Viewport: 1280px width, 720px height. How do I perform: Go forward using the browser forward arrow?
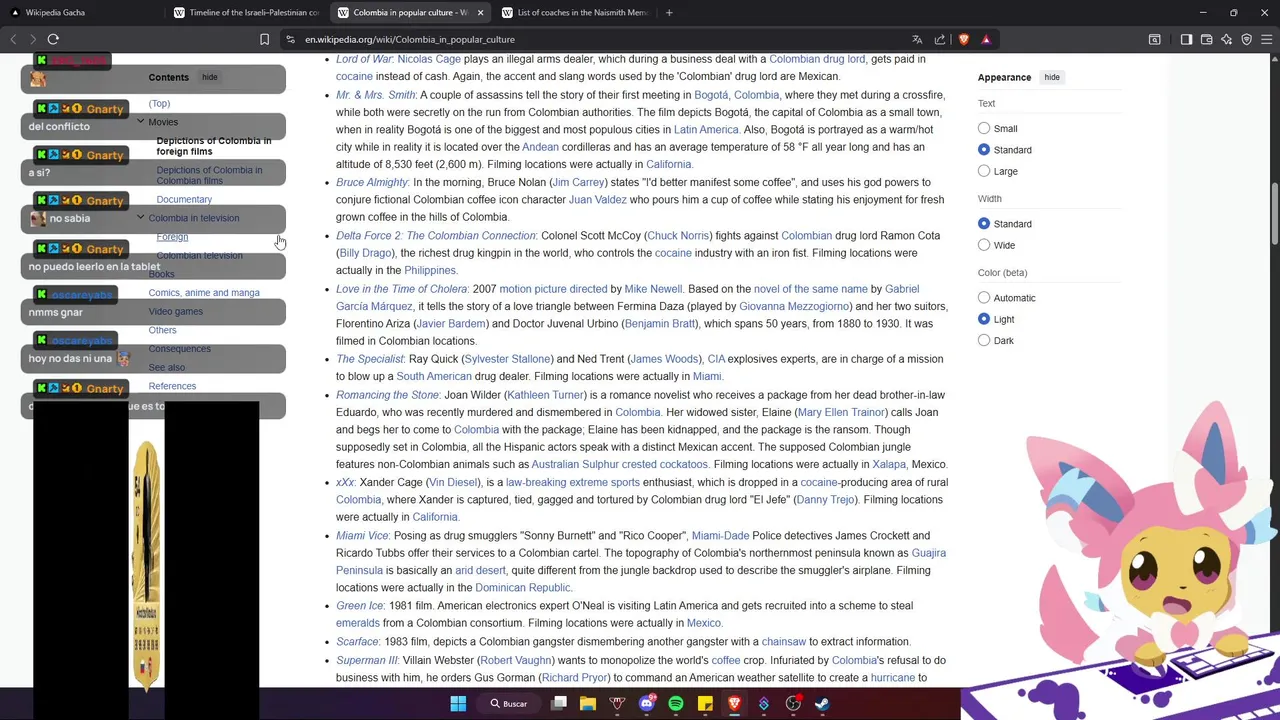click(32, 39)
